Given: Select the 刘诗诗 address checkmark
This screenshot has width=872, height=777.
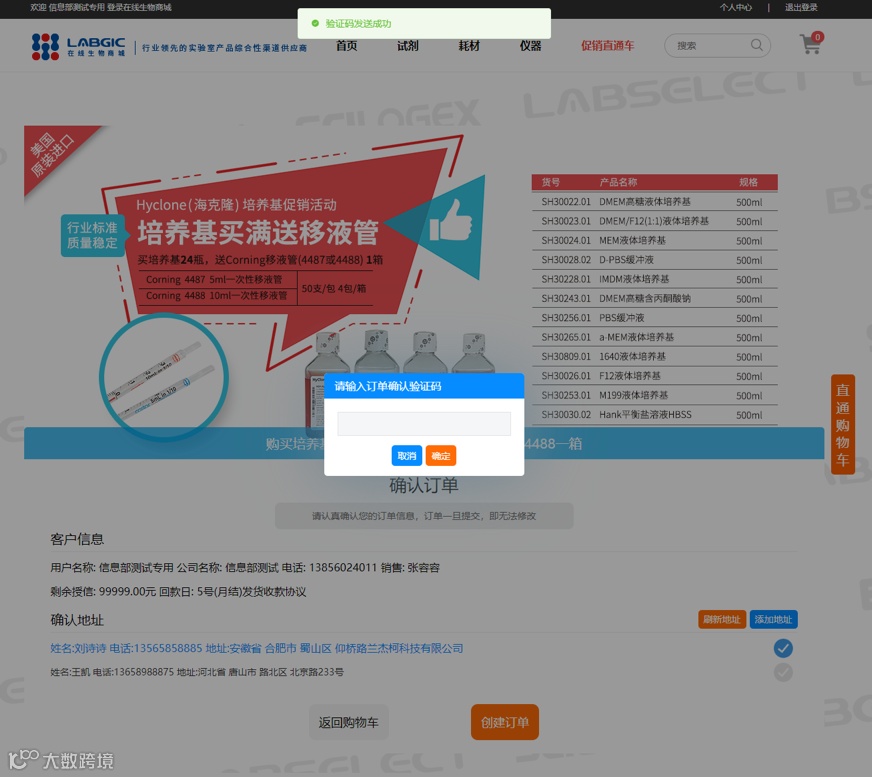Looking at the screenshot, I should point(783,648).
